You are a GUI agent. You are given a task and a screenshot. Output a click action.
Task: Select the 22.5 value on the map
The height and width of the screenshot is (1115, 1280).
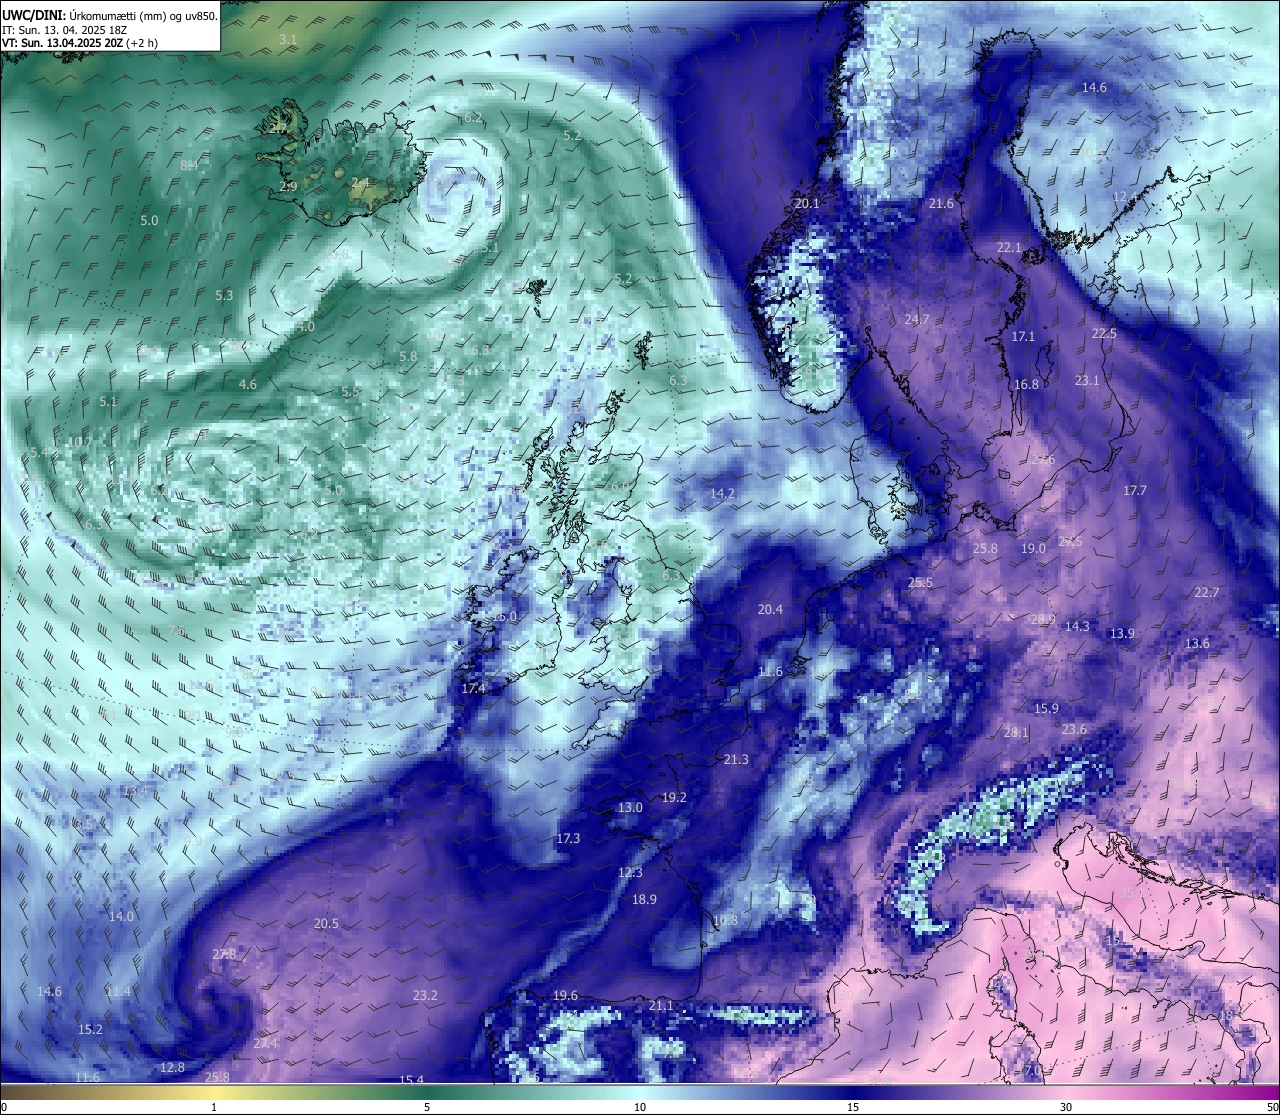[1104, 333]
